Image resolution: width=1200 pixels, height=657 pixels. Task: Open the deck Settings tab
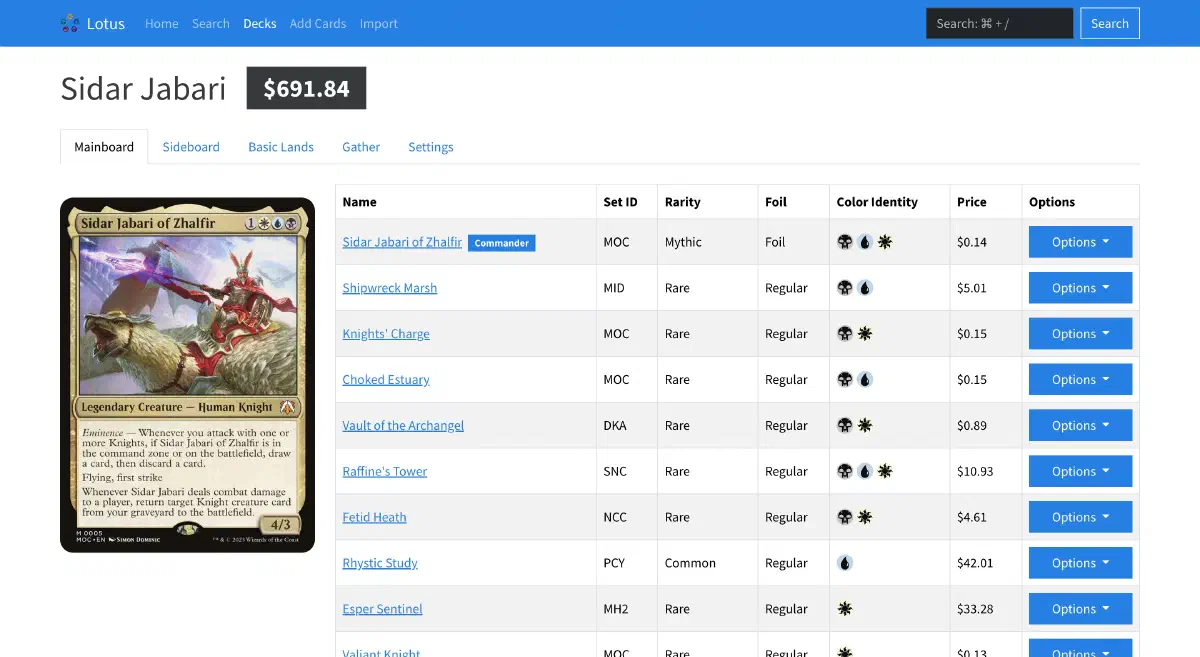pyautogui.click(x=431, y=147)
